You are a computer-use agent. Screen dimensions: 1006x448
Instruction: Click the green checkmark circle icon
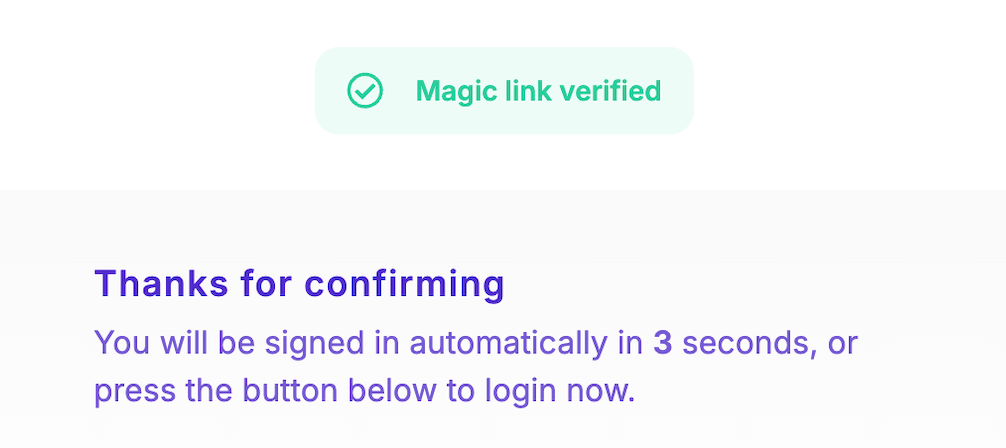click(365, 91)
